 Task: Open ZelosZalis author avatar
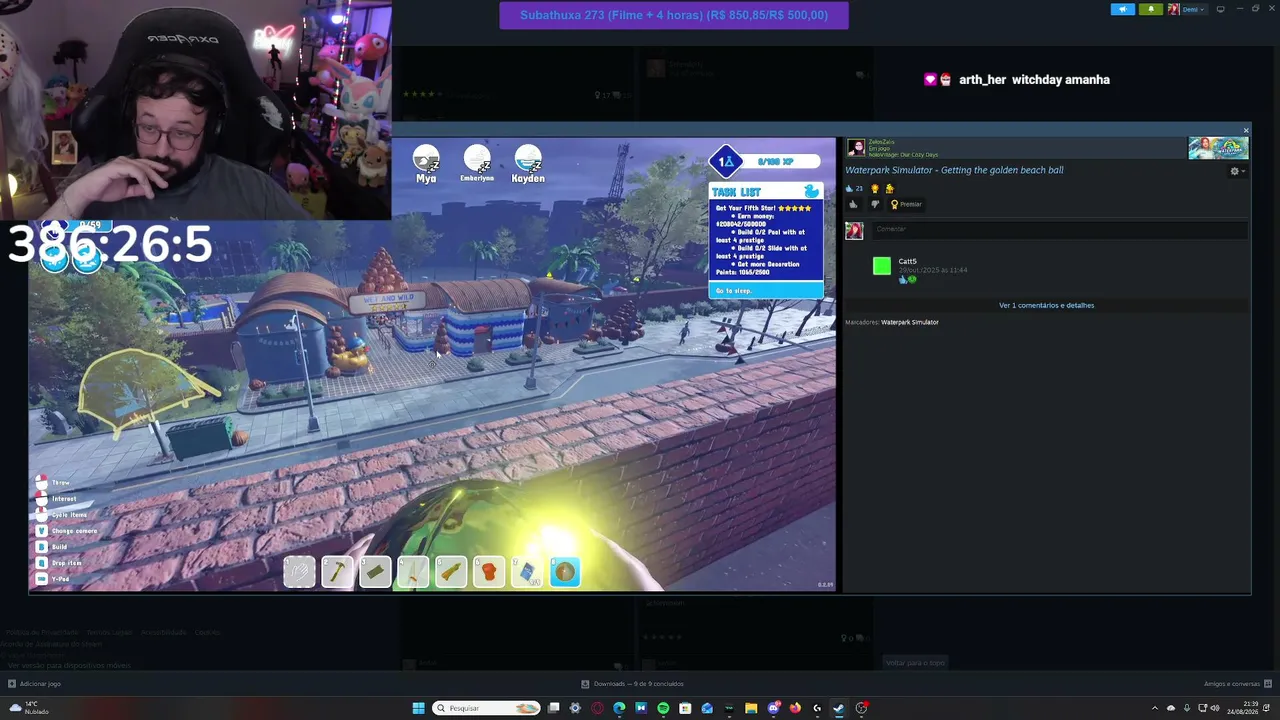click(x=856, y=148)
